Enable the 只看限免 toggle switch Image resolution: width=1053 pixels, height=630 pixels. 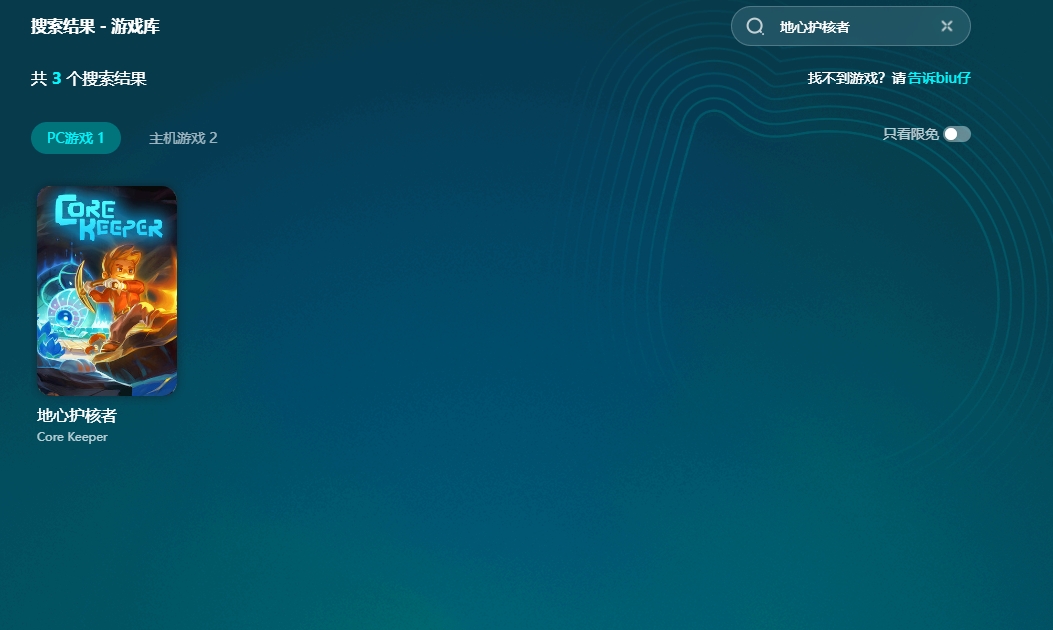956,134
